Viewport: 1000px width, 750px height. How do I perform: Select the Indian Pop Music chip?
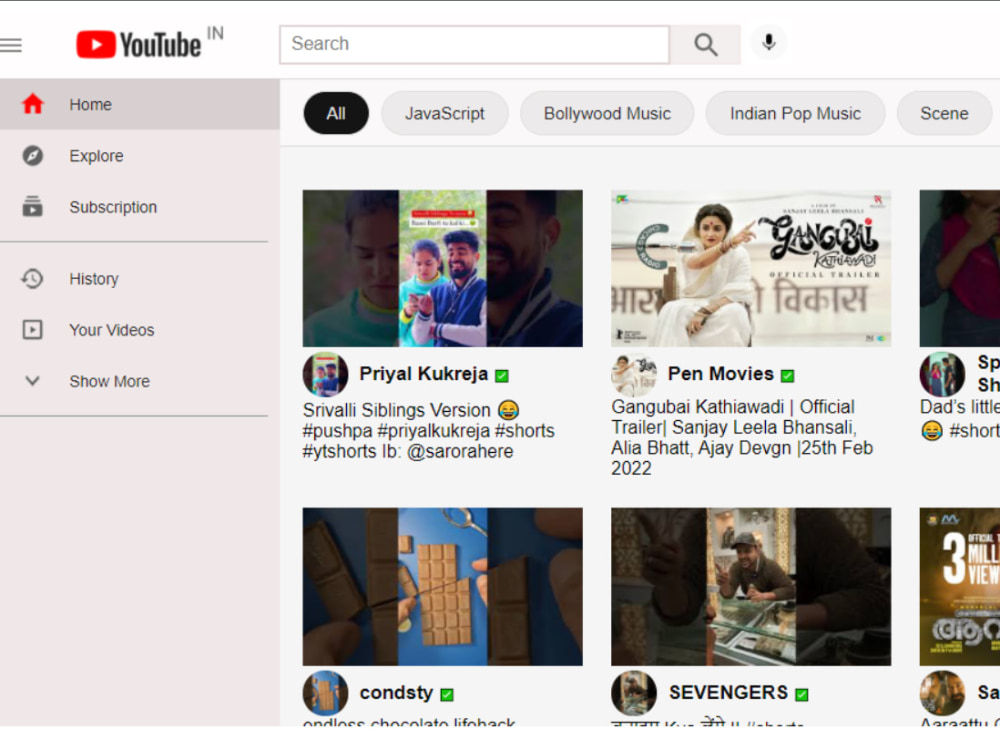point(795,114)
